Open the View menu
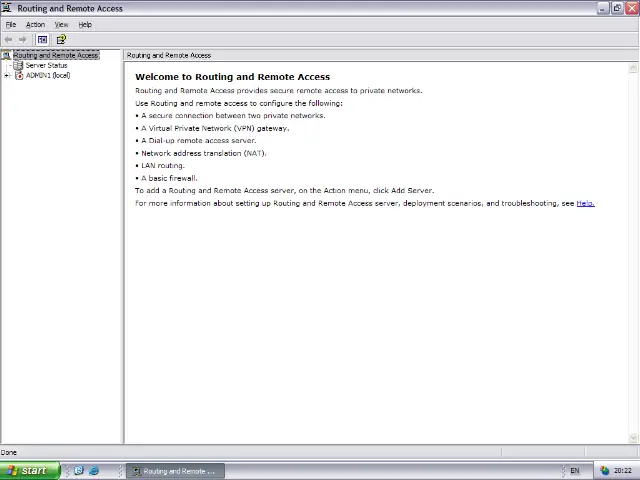This screenshot has width=640, height=480. 61,24
